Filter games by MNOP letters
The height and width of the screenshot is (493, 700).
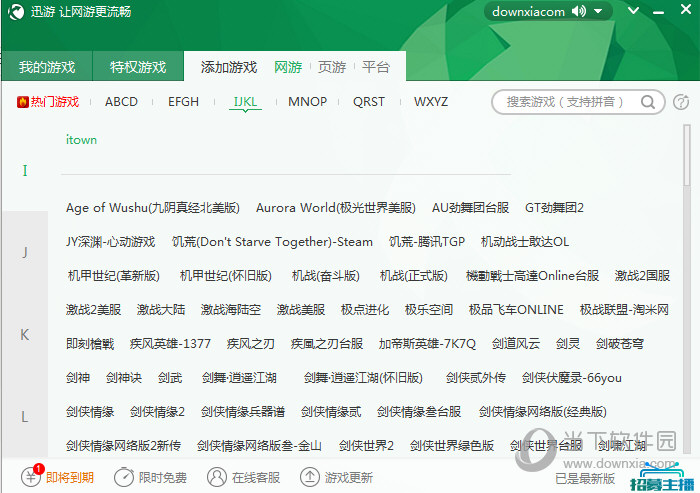click(307, 102)
